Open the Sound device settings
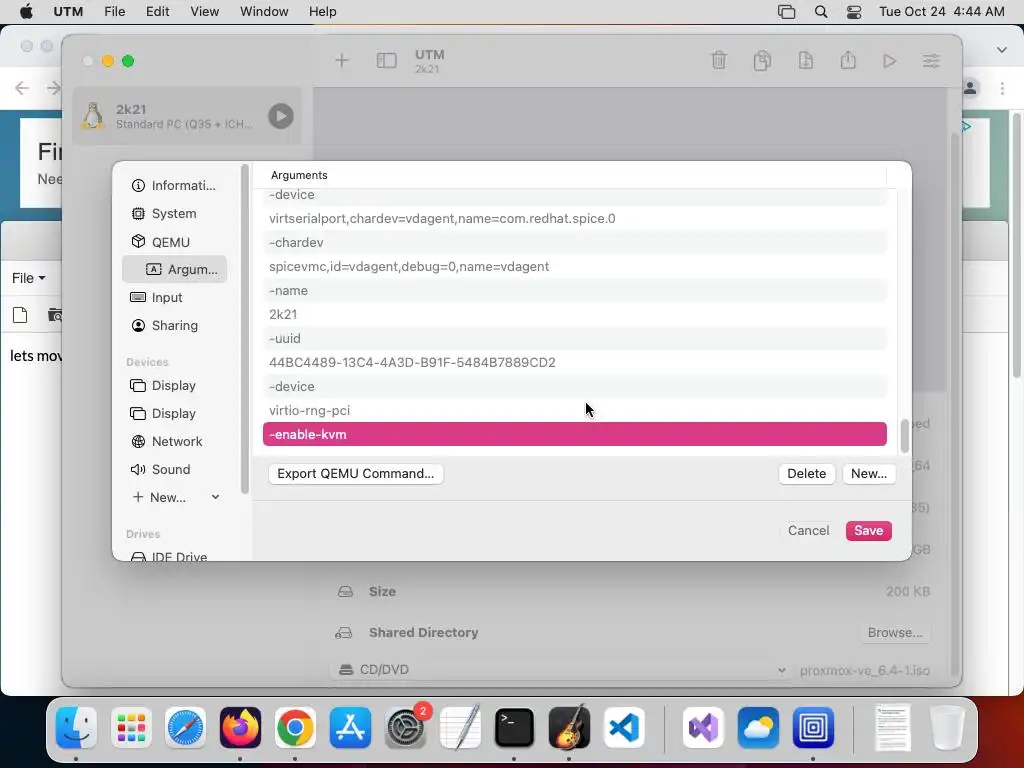Viewport: 1024px width, 768px height. (174, 470)
